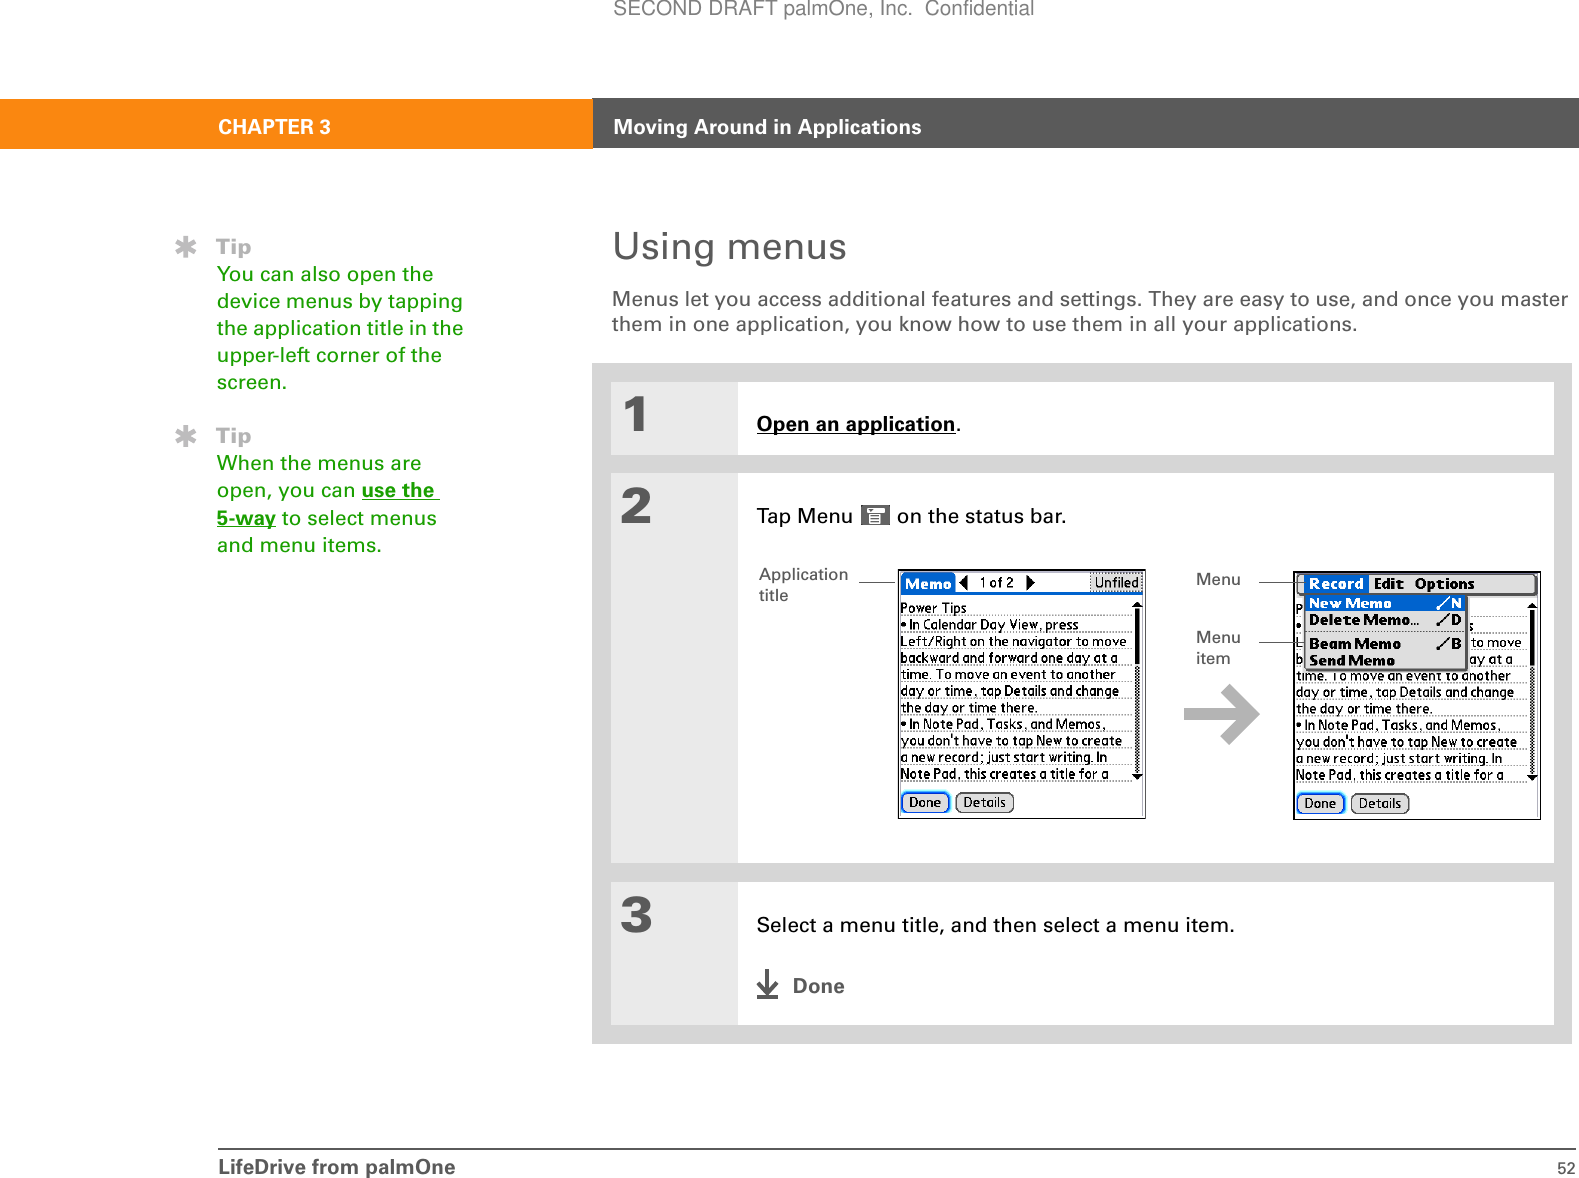Click 'LifeDrive from palmOne' footer text
This screenshot has width=1579, height=1178.
click(x=336, y=1167)
